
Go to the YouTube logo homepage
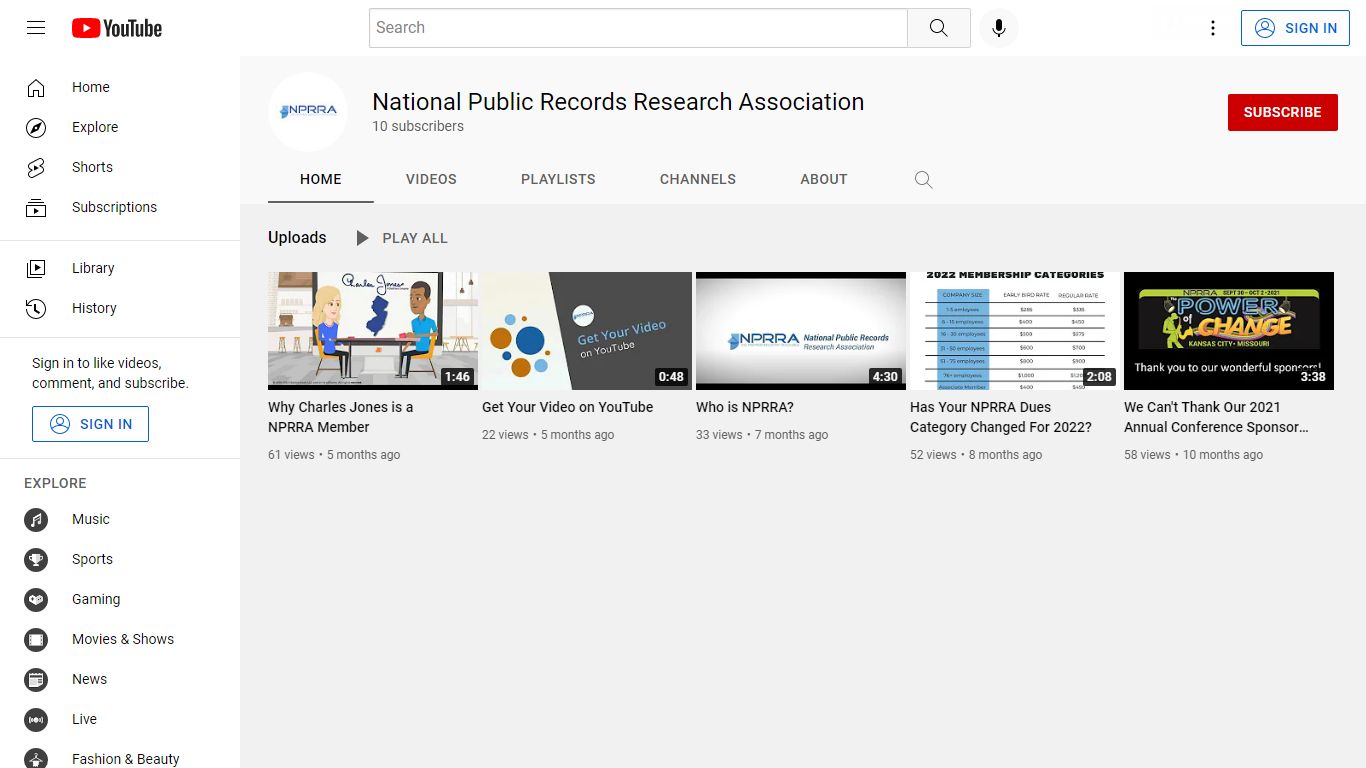click(x=117, y=28)
